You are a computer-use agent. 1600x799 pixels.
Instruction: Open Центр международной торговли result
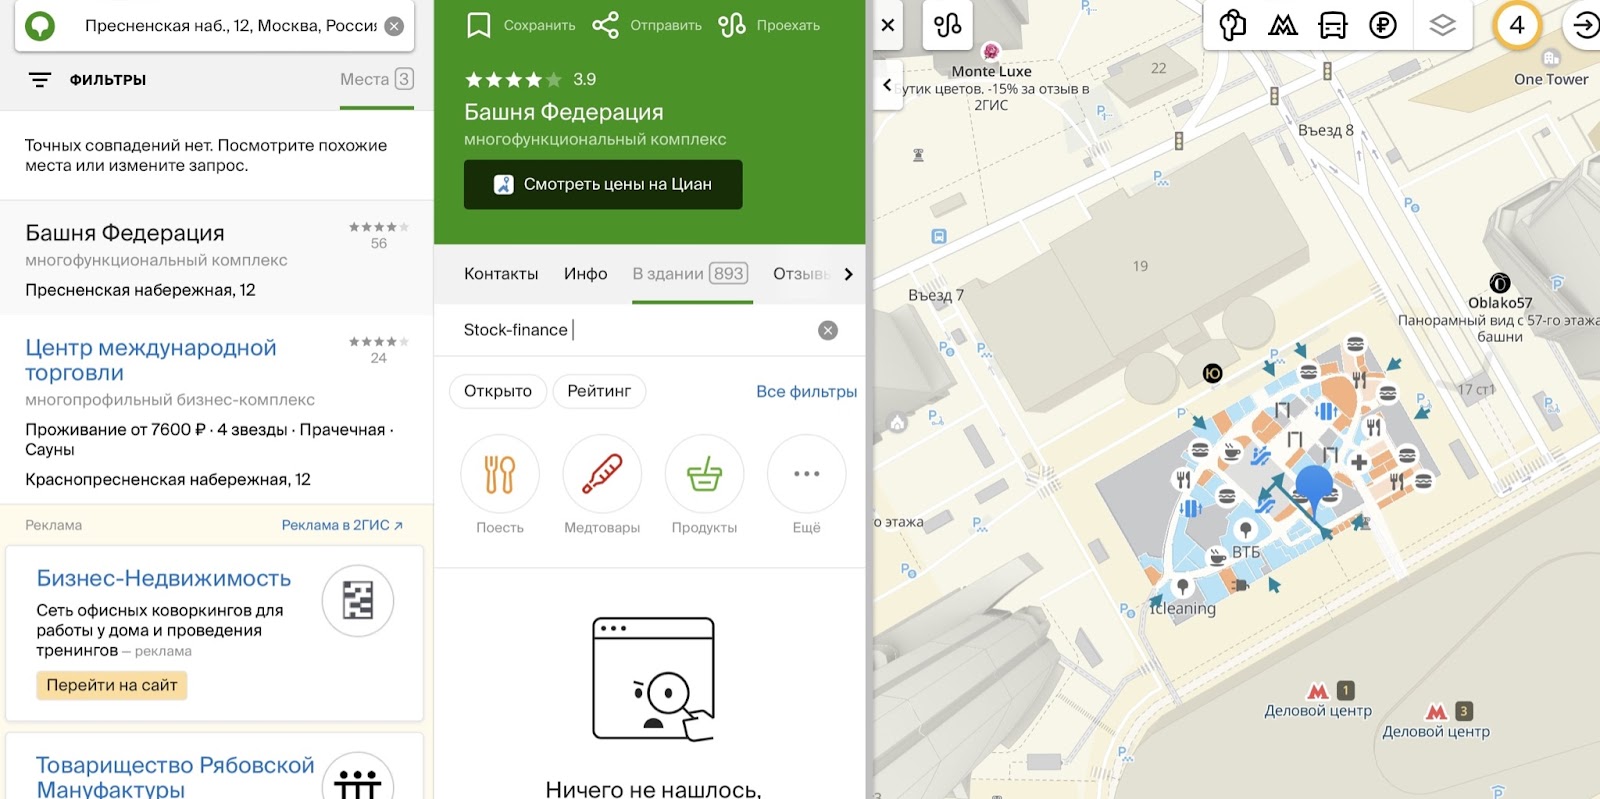151,360
